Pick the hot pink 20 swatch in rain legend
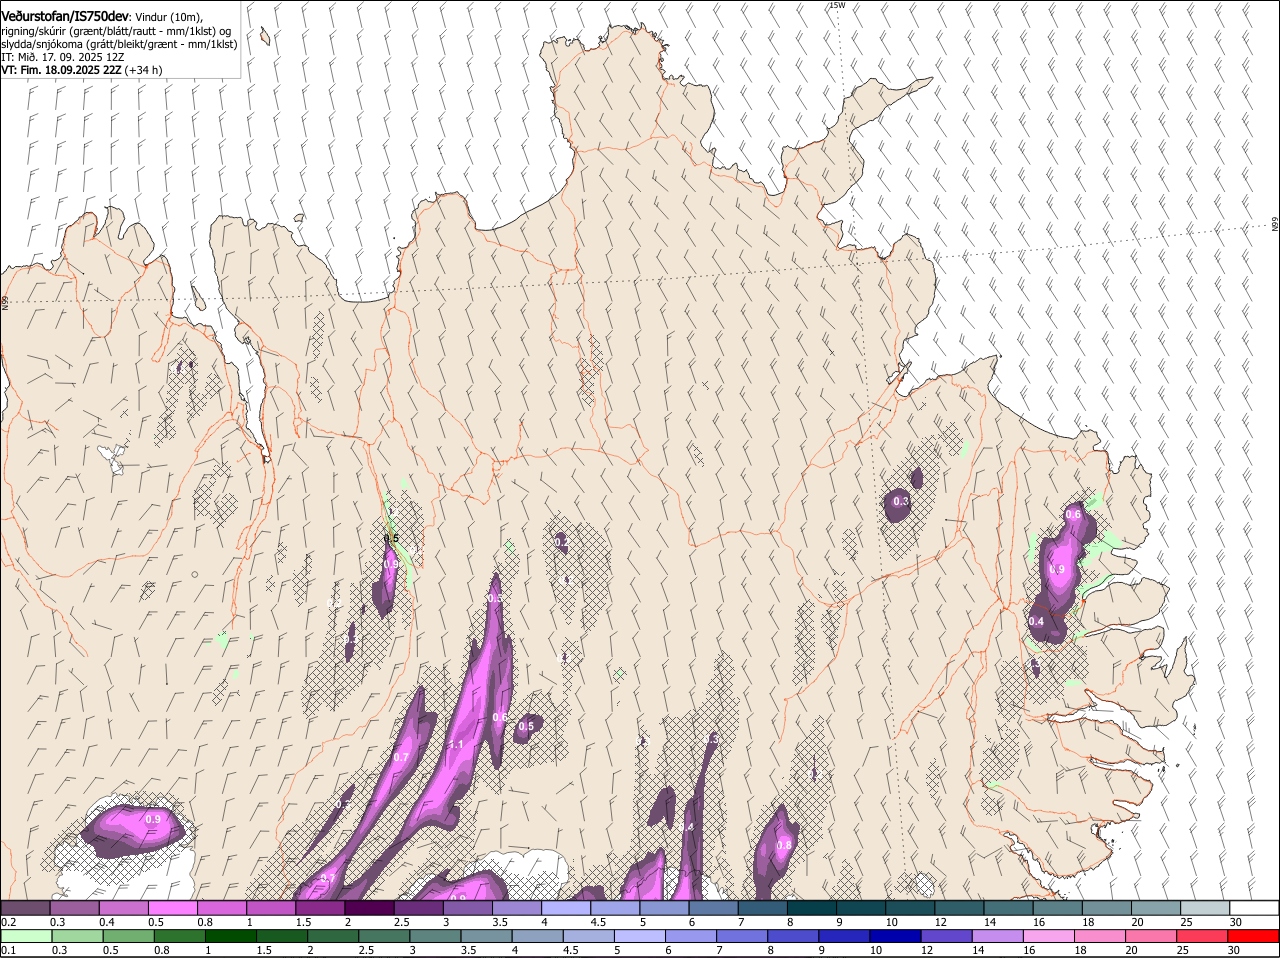Viewport: 1280px width, 958px height. point(1150,936)
